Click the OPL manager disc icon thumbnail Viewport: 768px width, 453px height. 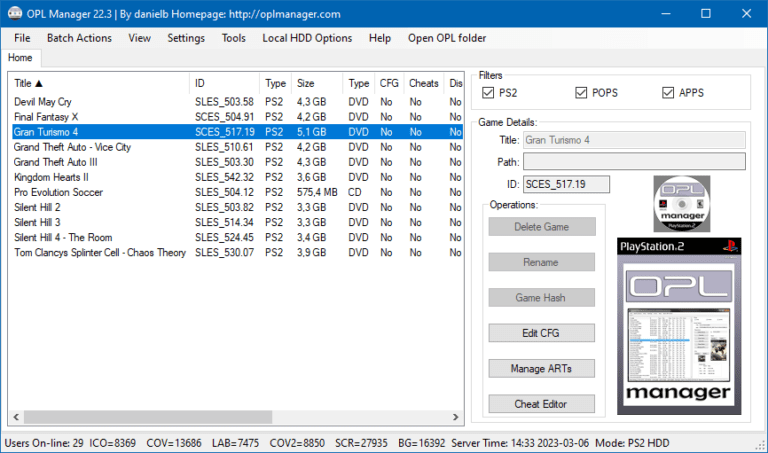(x=681, y=204)
